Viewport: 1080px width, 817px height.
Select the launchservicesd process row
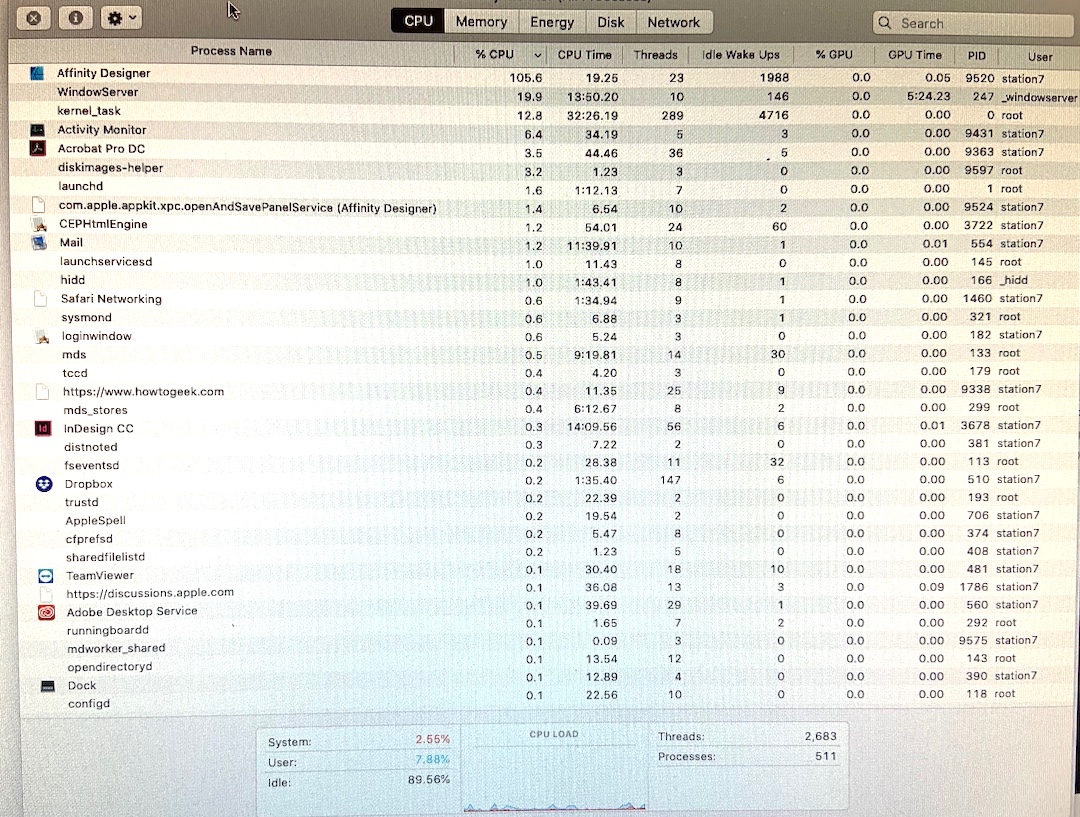click(x=544, y=262)
